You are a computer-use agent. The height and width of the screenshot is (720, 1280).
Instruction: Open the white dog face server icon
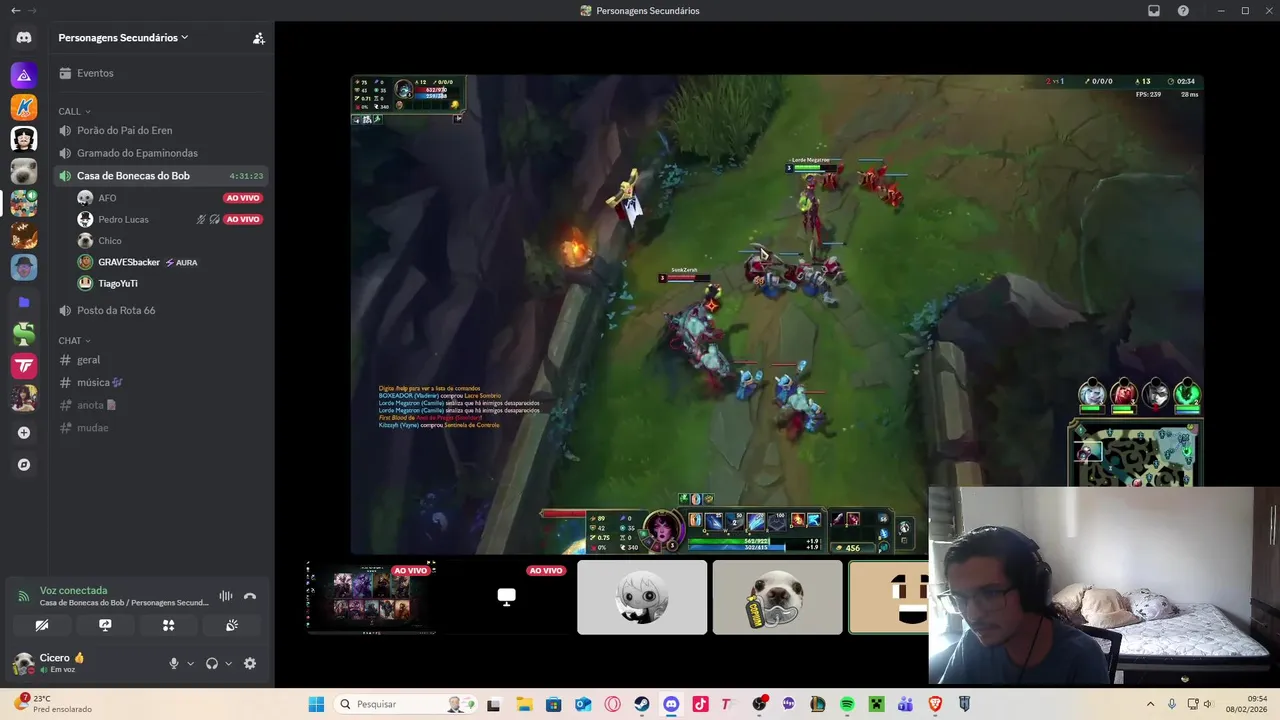(x=24, y=171)
